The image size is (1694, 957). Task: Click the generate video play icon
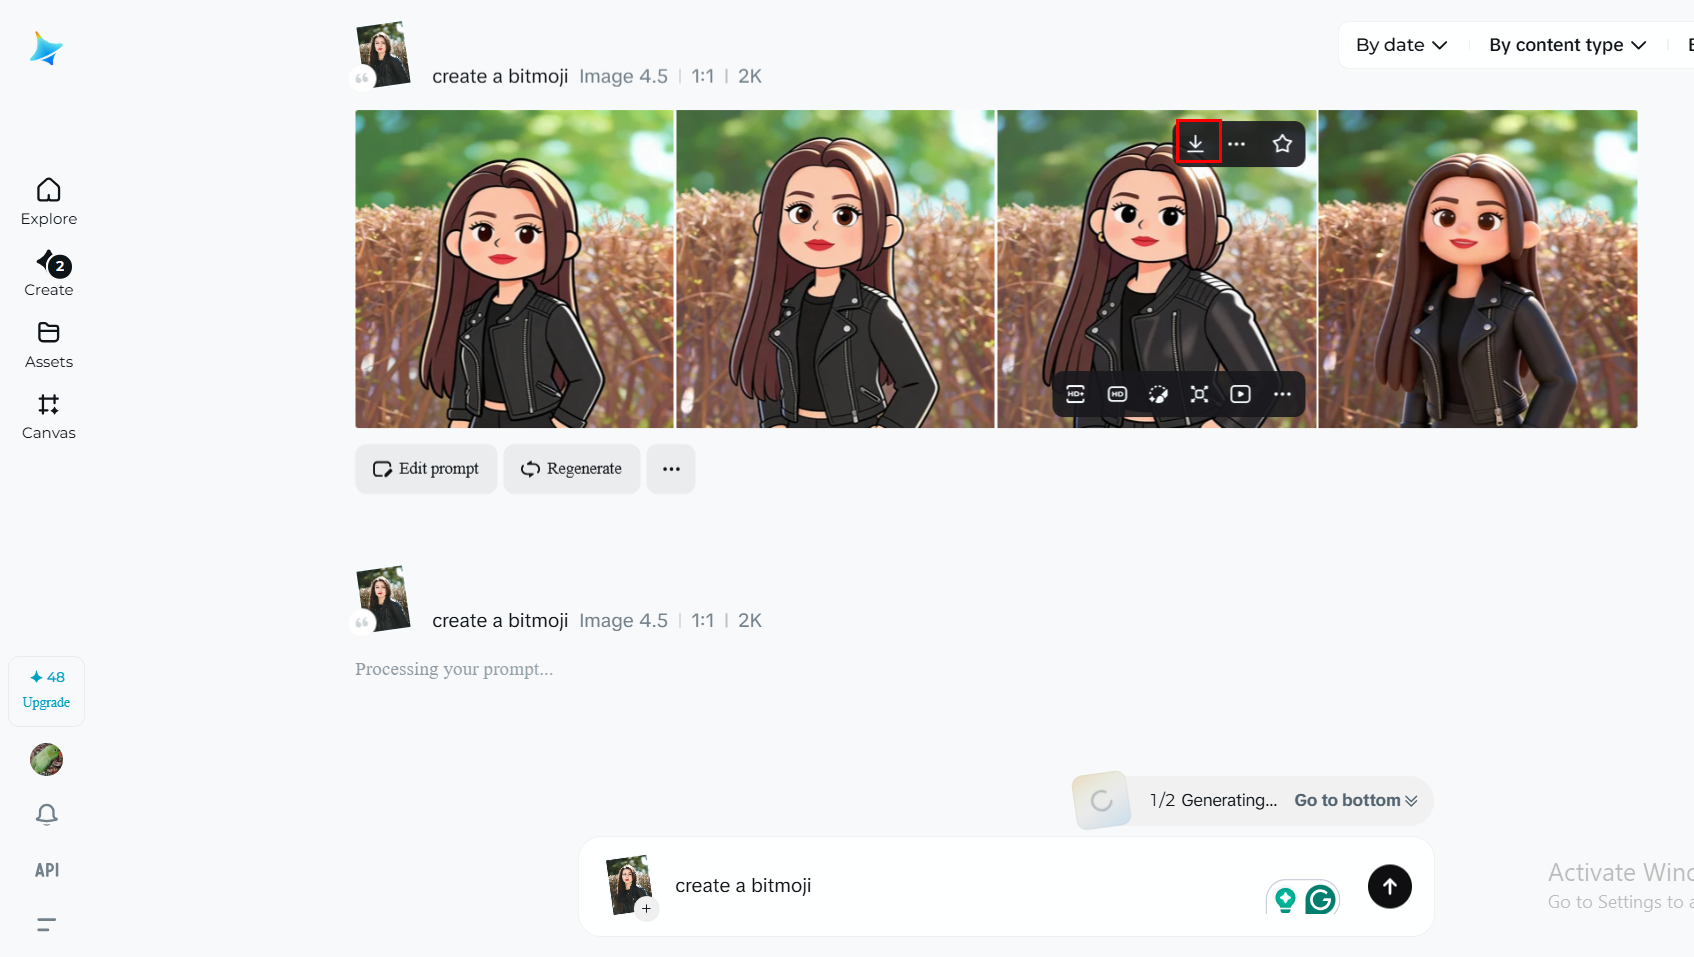1241,394
